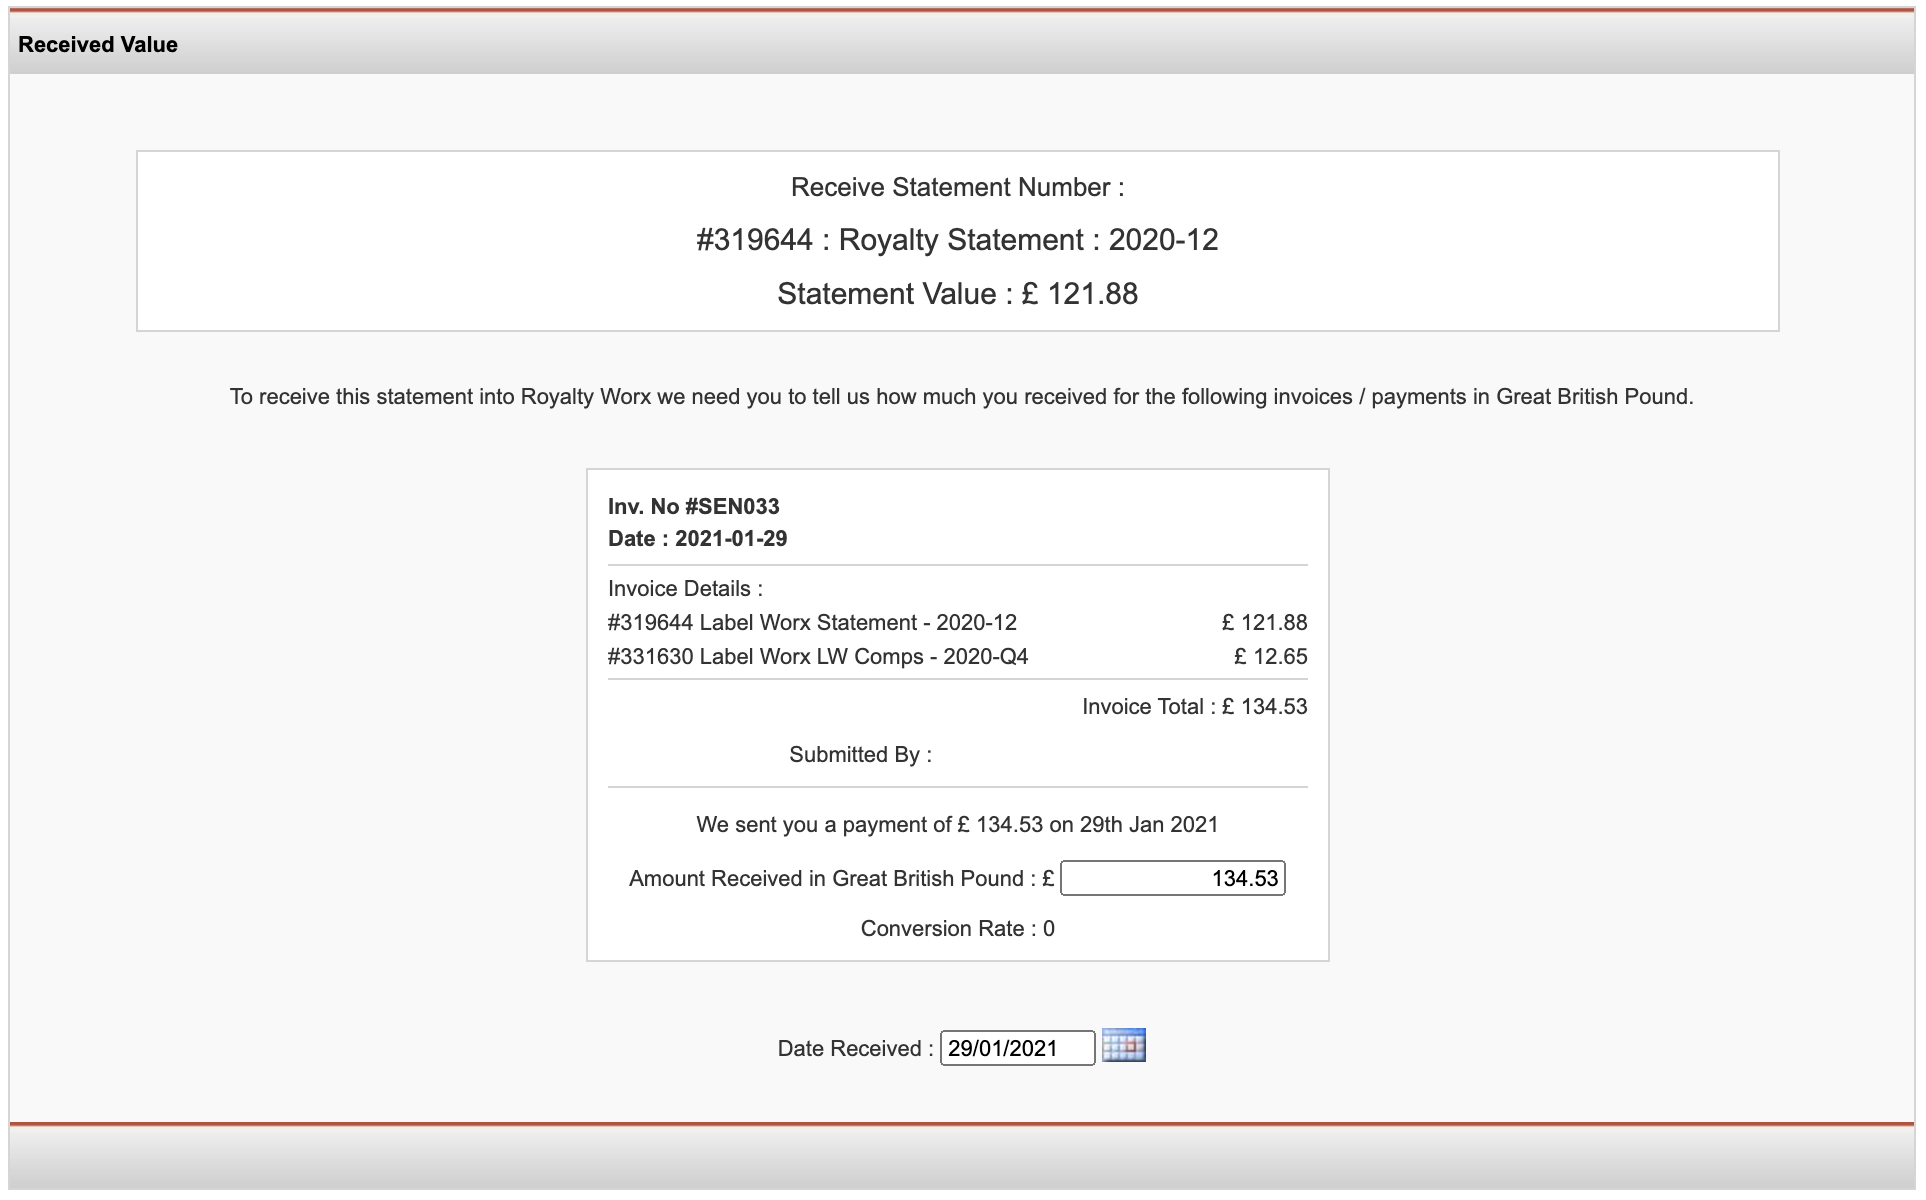This screenshot has height=1200, width=1926.
Task: Click '#319644 Label Worx Statement - 2020-12' row
Action: click(957, 623)
